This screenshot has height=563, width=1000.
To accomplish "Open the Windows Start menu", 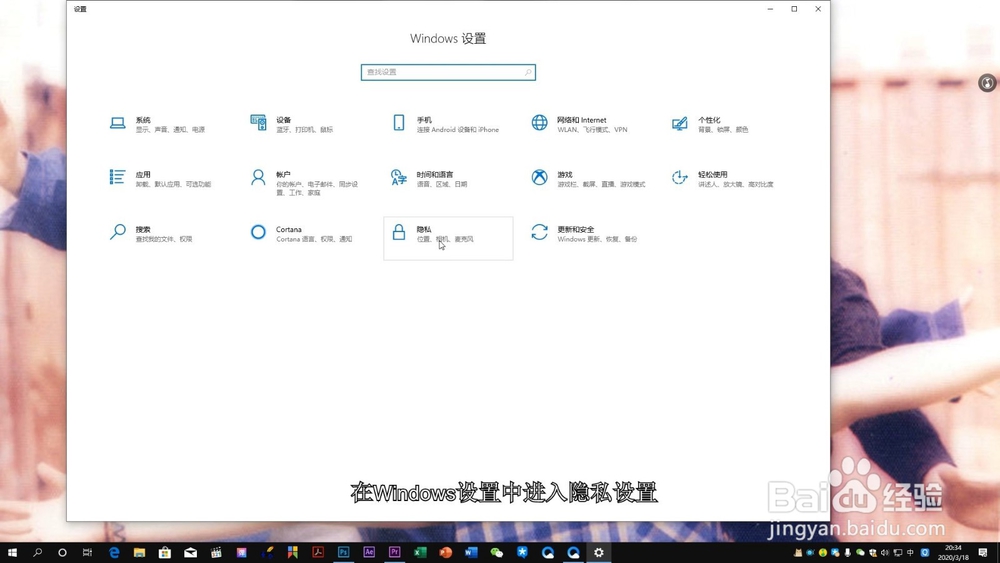I will 12,552.
